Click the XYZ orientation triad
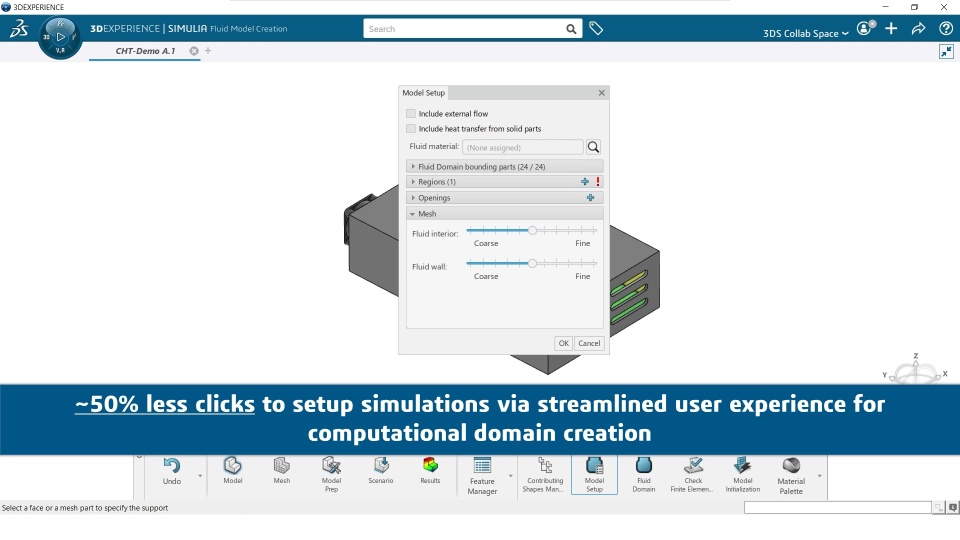 916,369
